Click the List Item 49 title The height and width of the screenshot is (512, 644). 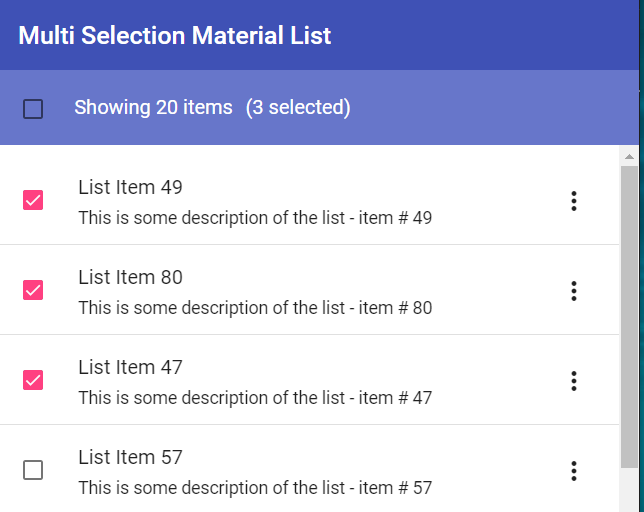130,187
